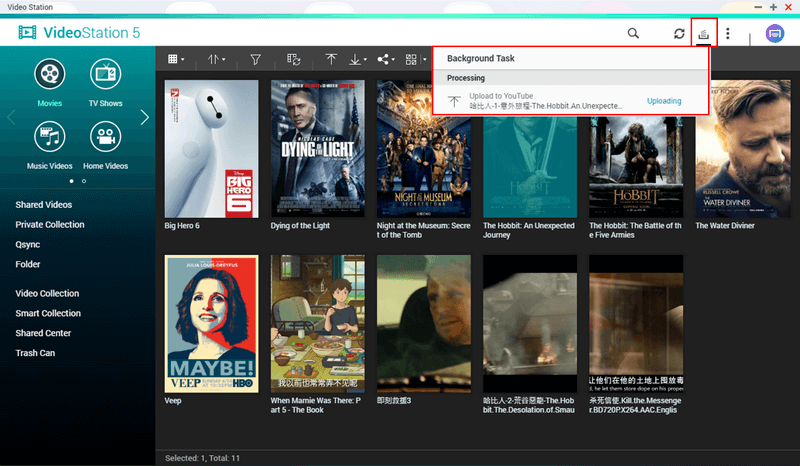Open the sort order dropdown
Screen dimensions: 800x466
point(216,60)
